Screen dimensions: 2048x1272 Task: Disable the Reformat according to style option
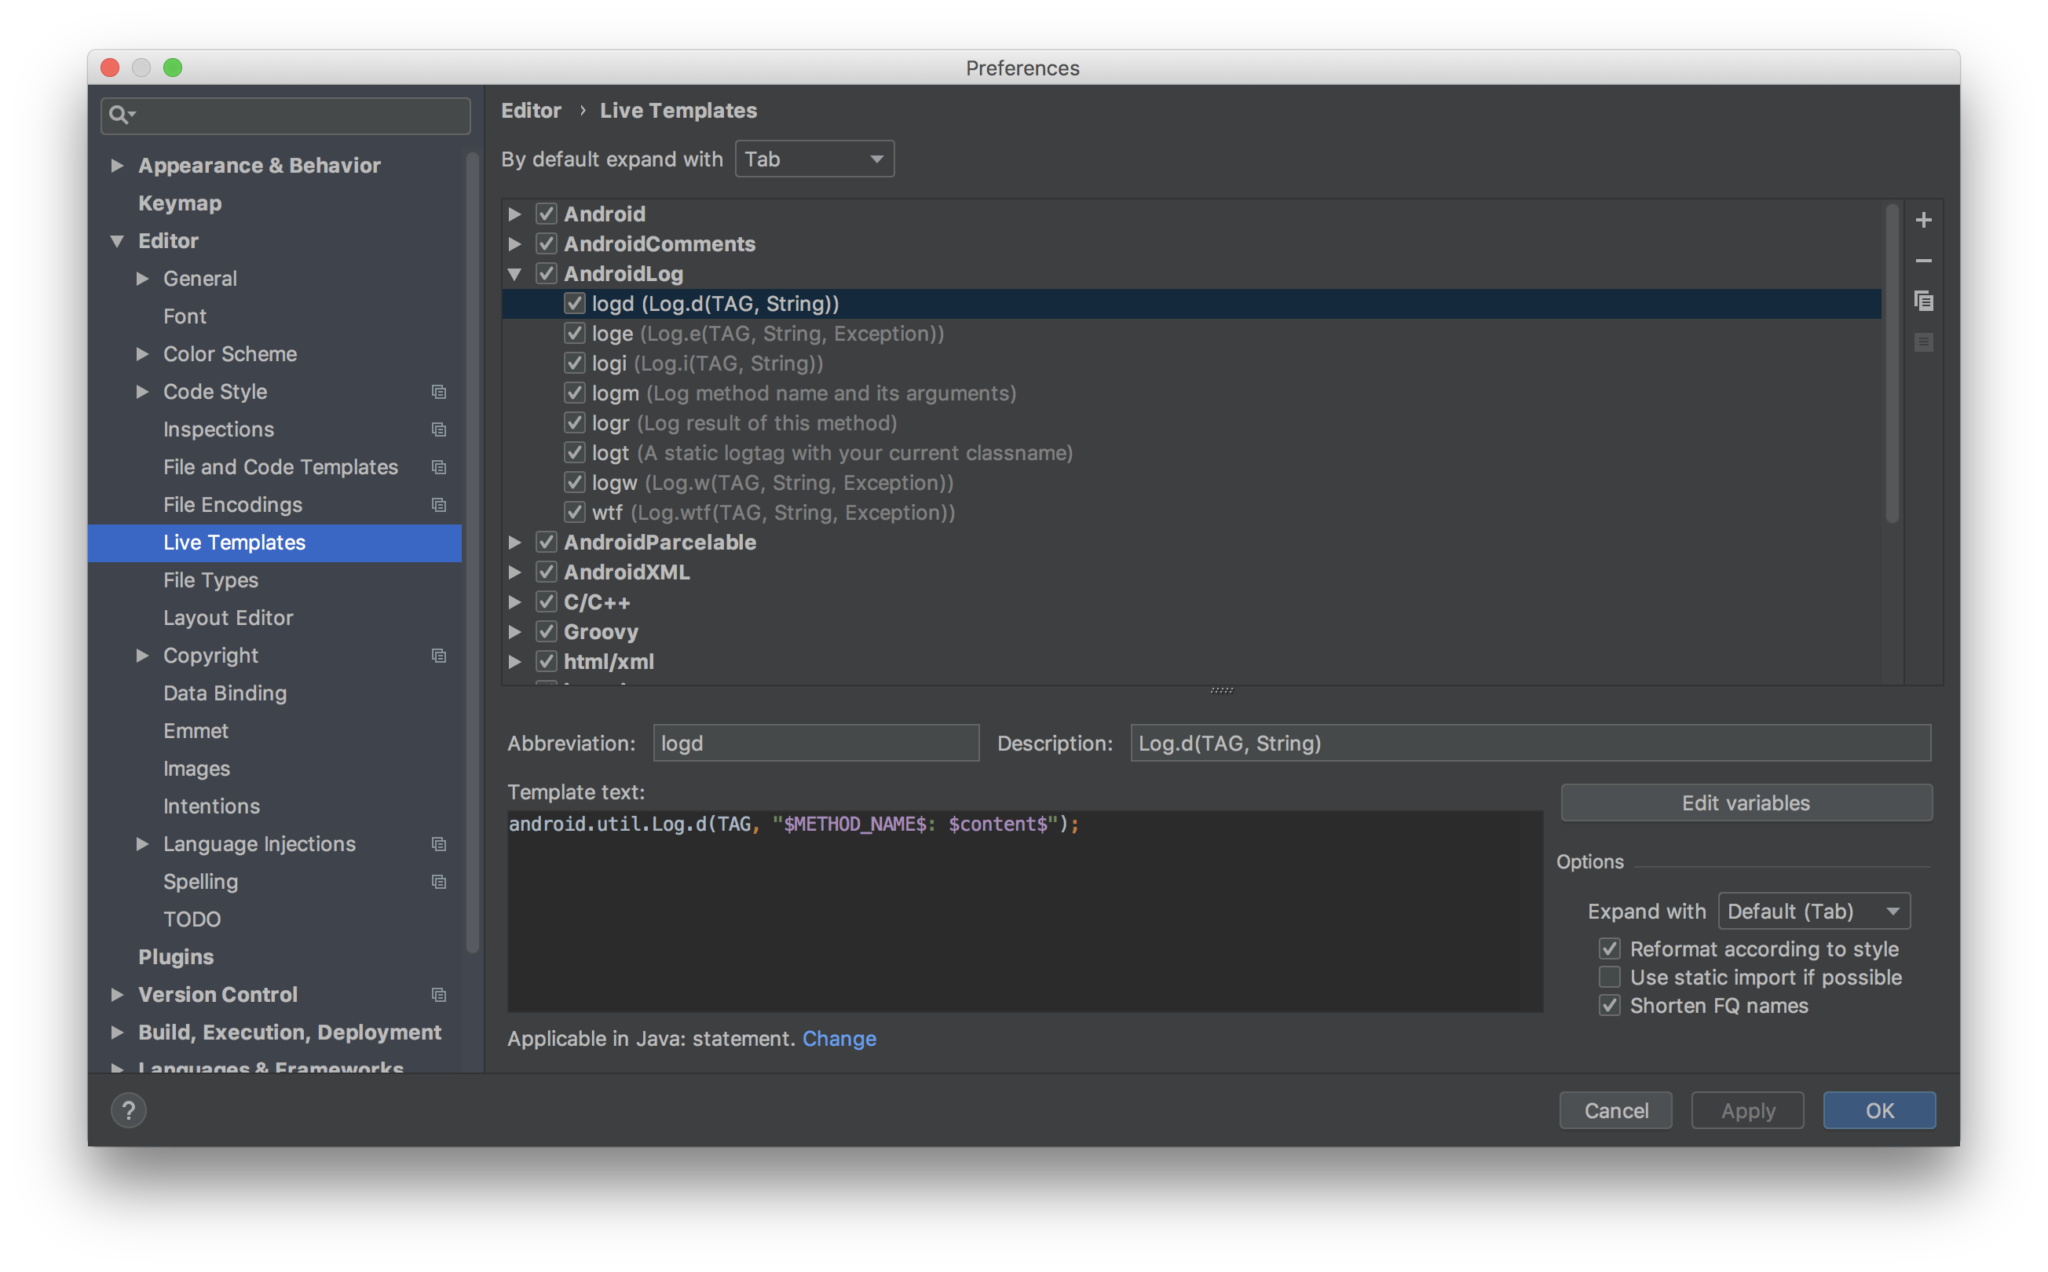(x=1609, y=948)
